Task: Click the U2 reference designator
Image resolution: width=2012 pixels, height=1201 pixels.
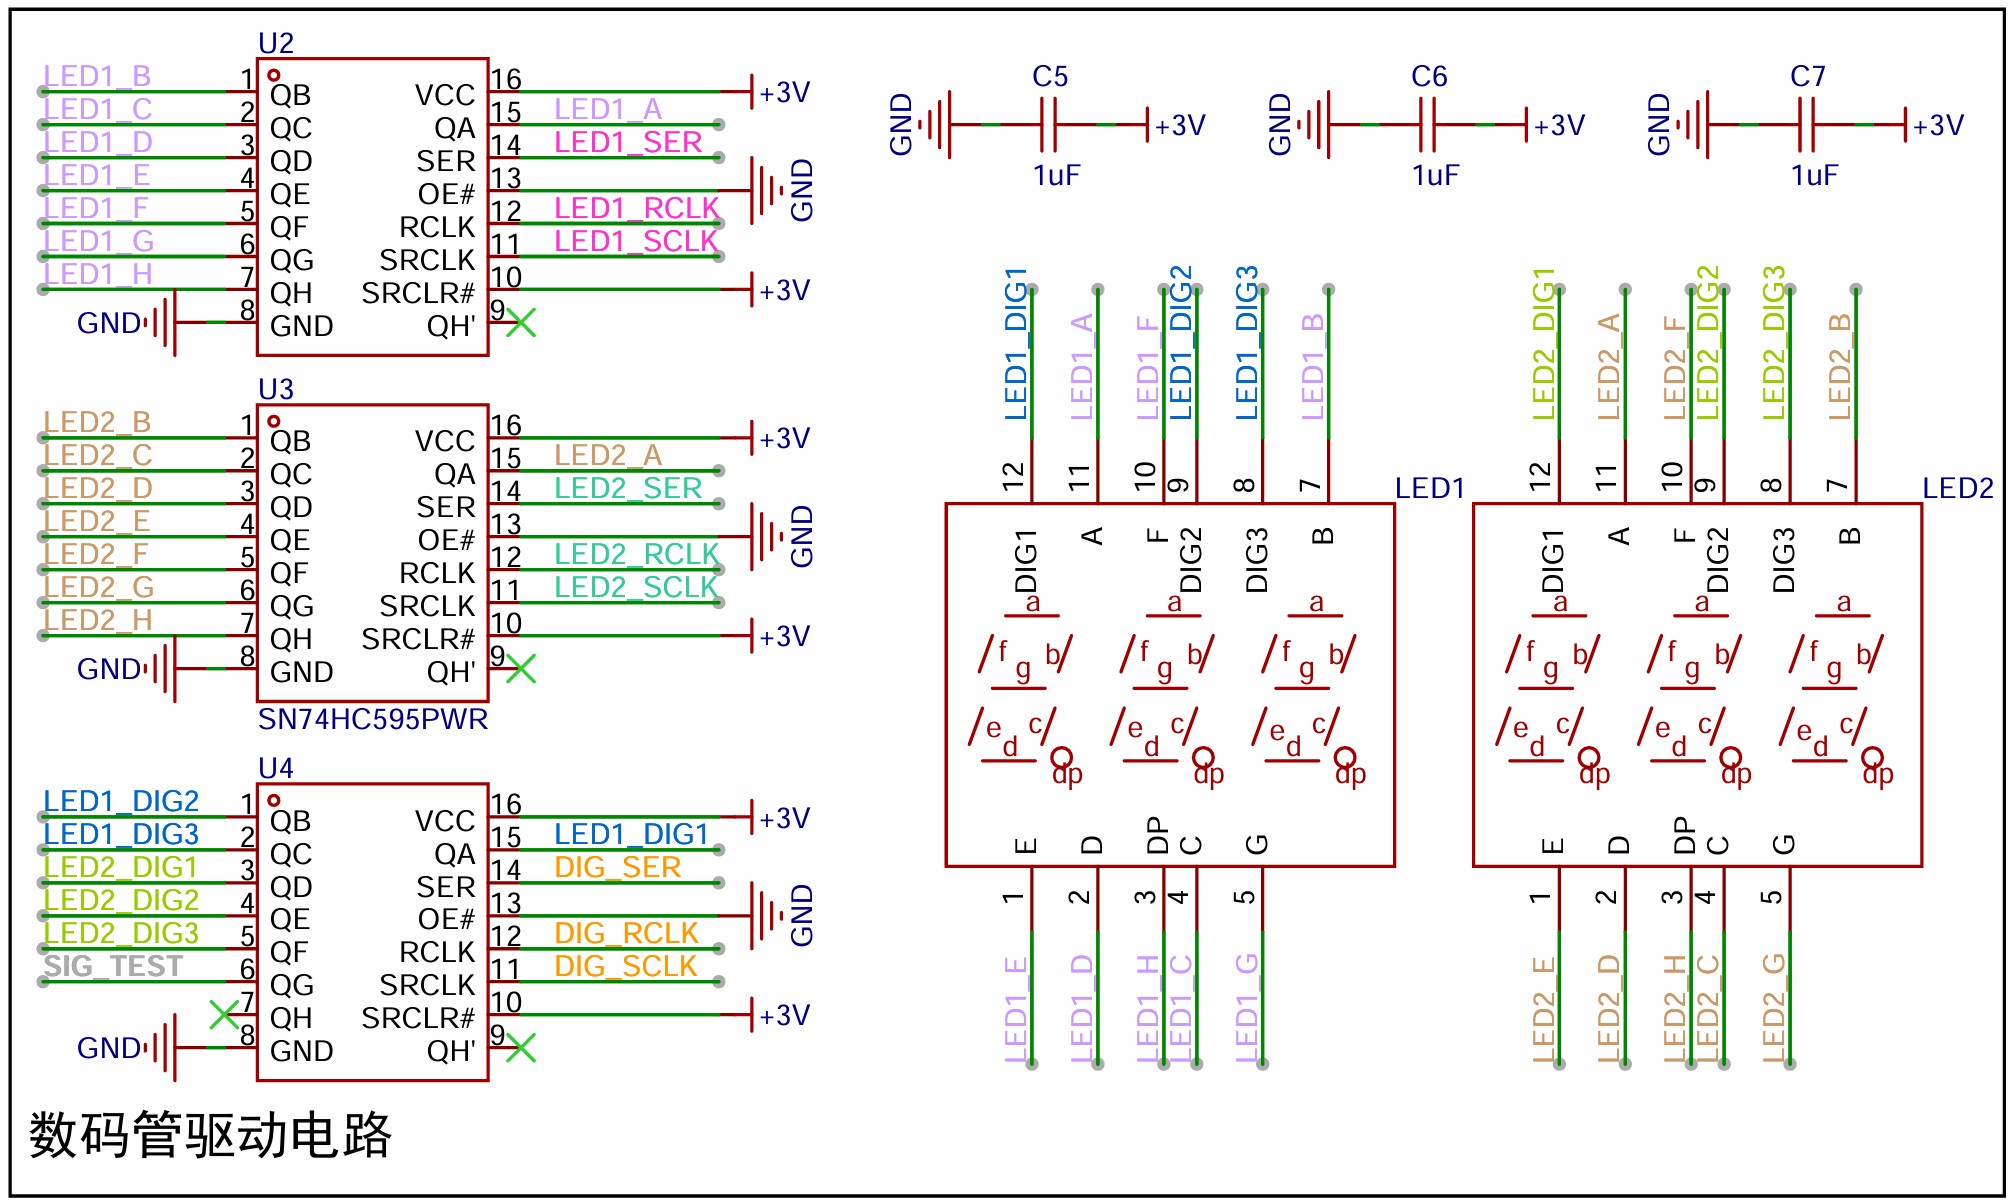Action: pos(276,43)
